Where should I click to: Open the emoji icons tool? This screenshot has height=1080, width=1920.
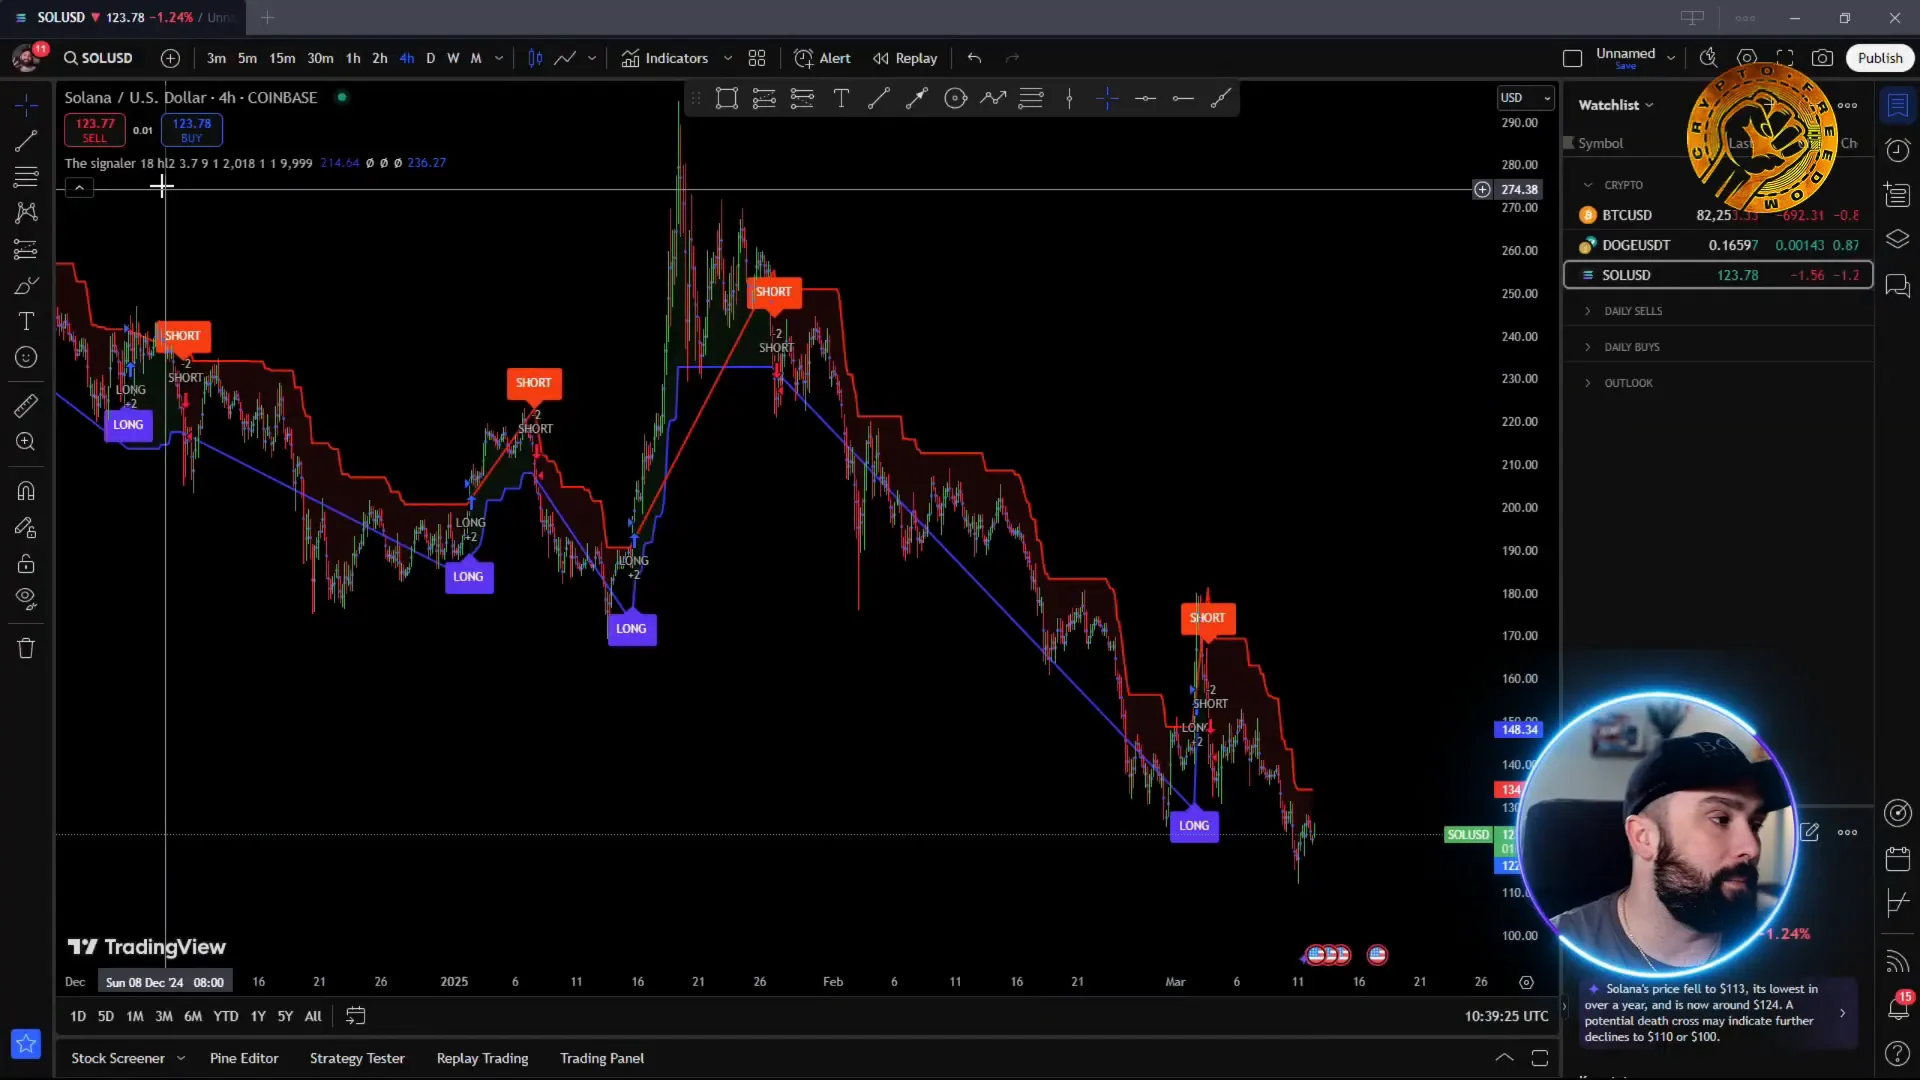point(26,357)
